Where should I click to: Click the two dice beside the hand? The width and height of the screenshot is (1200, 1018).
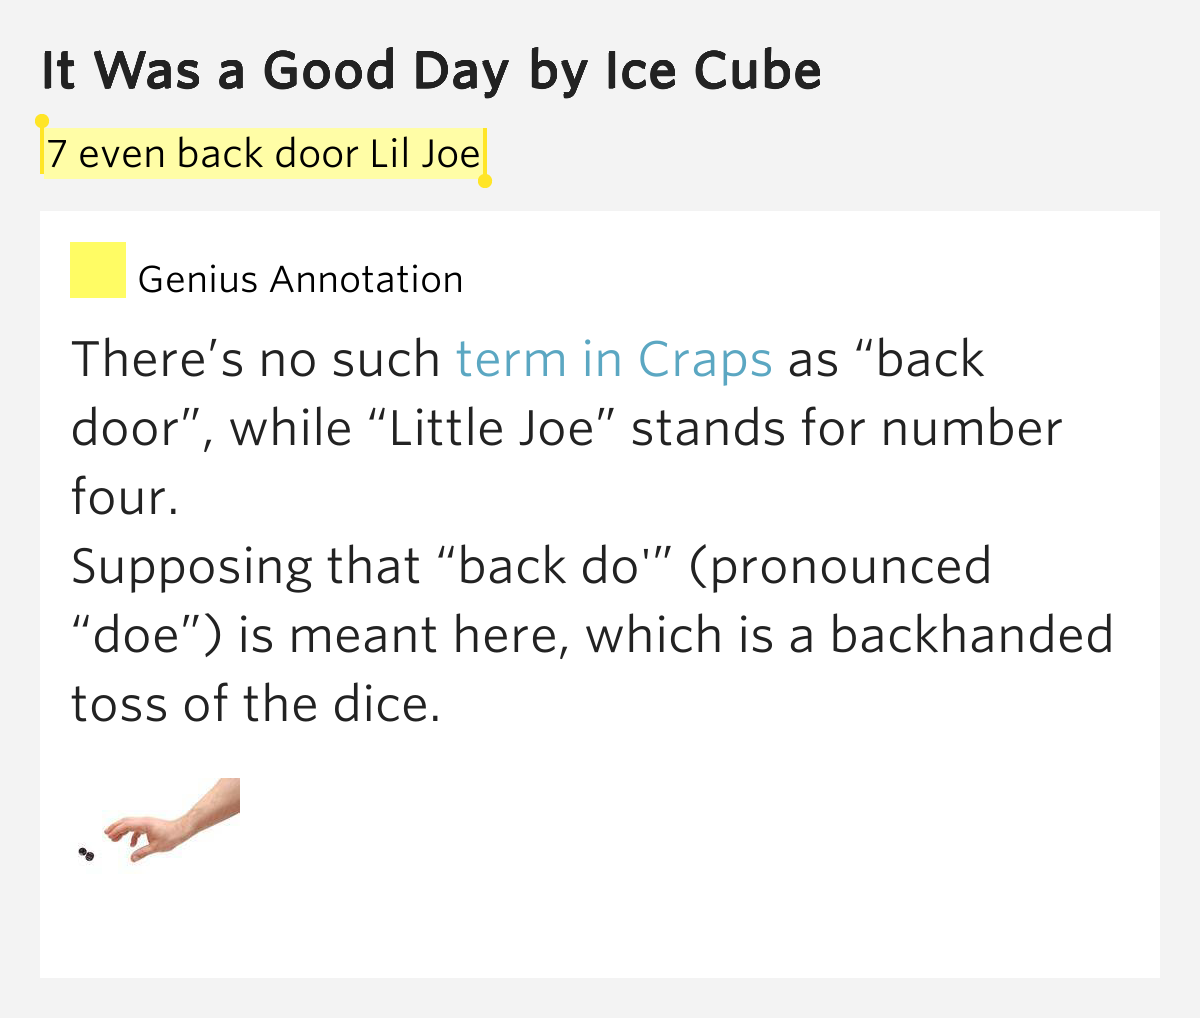(86, 854)
